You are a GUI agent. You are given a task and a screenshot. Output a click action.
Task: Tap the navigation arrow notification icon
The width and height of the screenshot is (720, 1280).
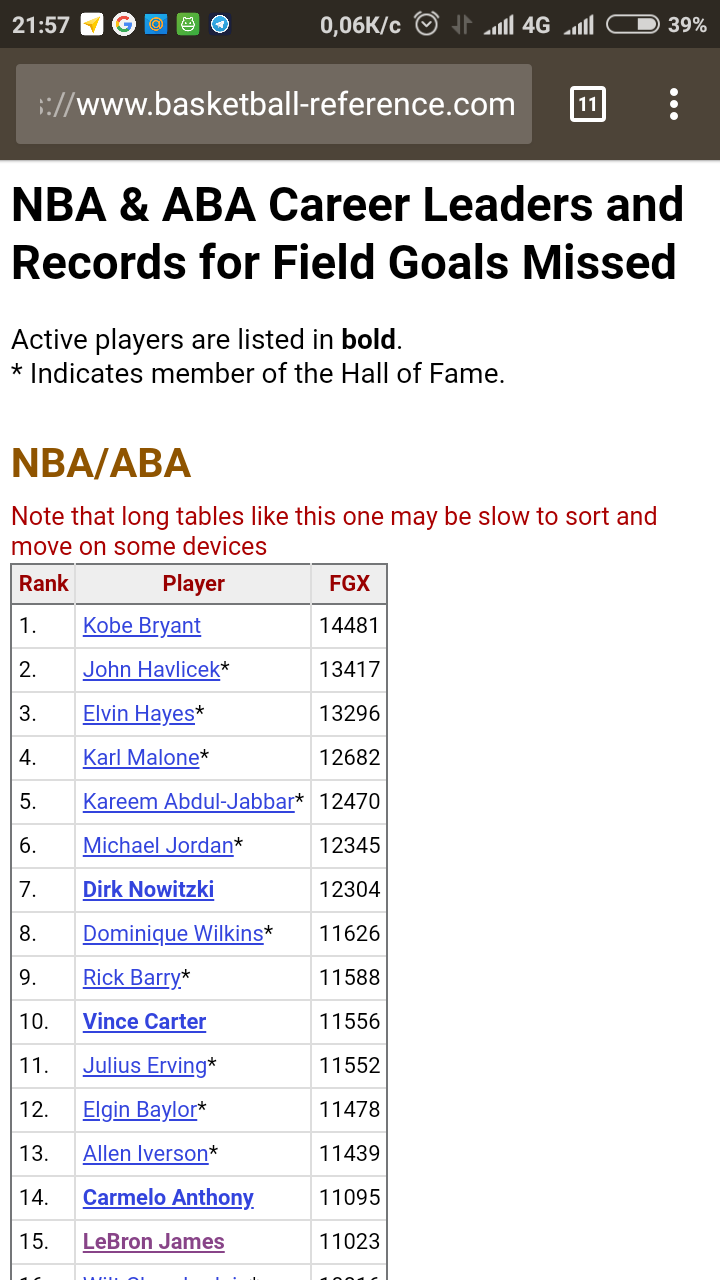pos(92,25)
